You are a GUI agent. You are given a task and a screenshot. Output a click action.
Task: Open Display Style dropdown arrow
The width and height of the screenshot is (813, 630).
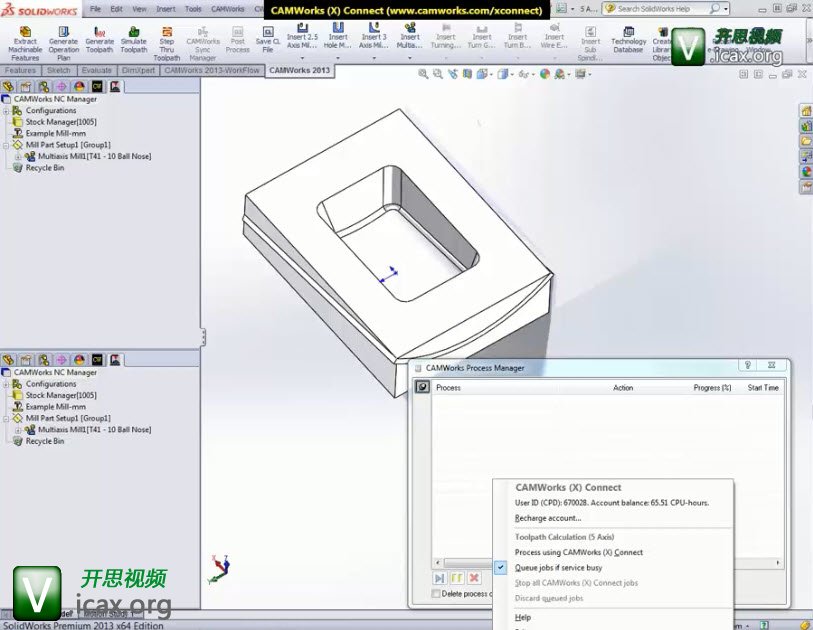point(512,75)
